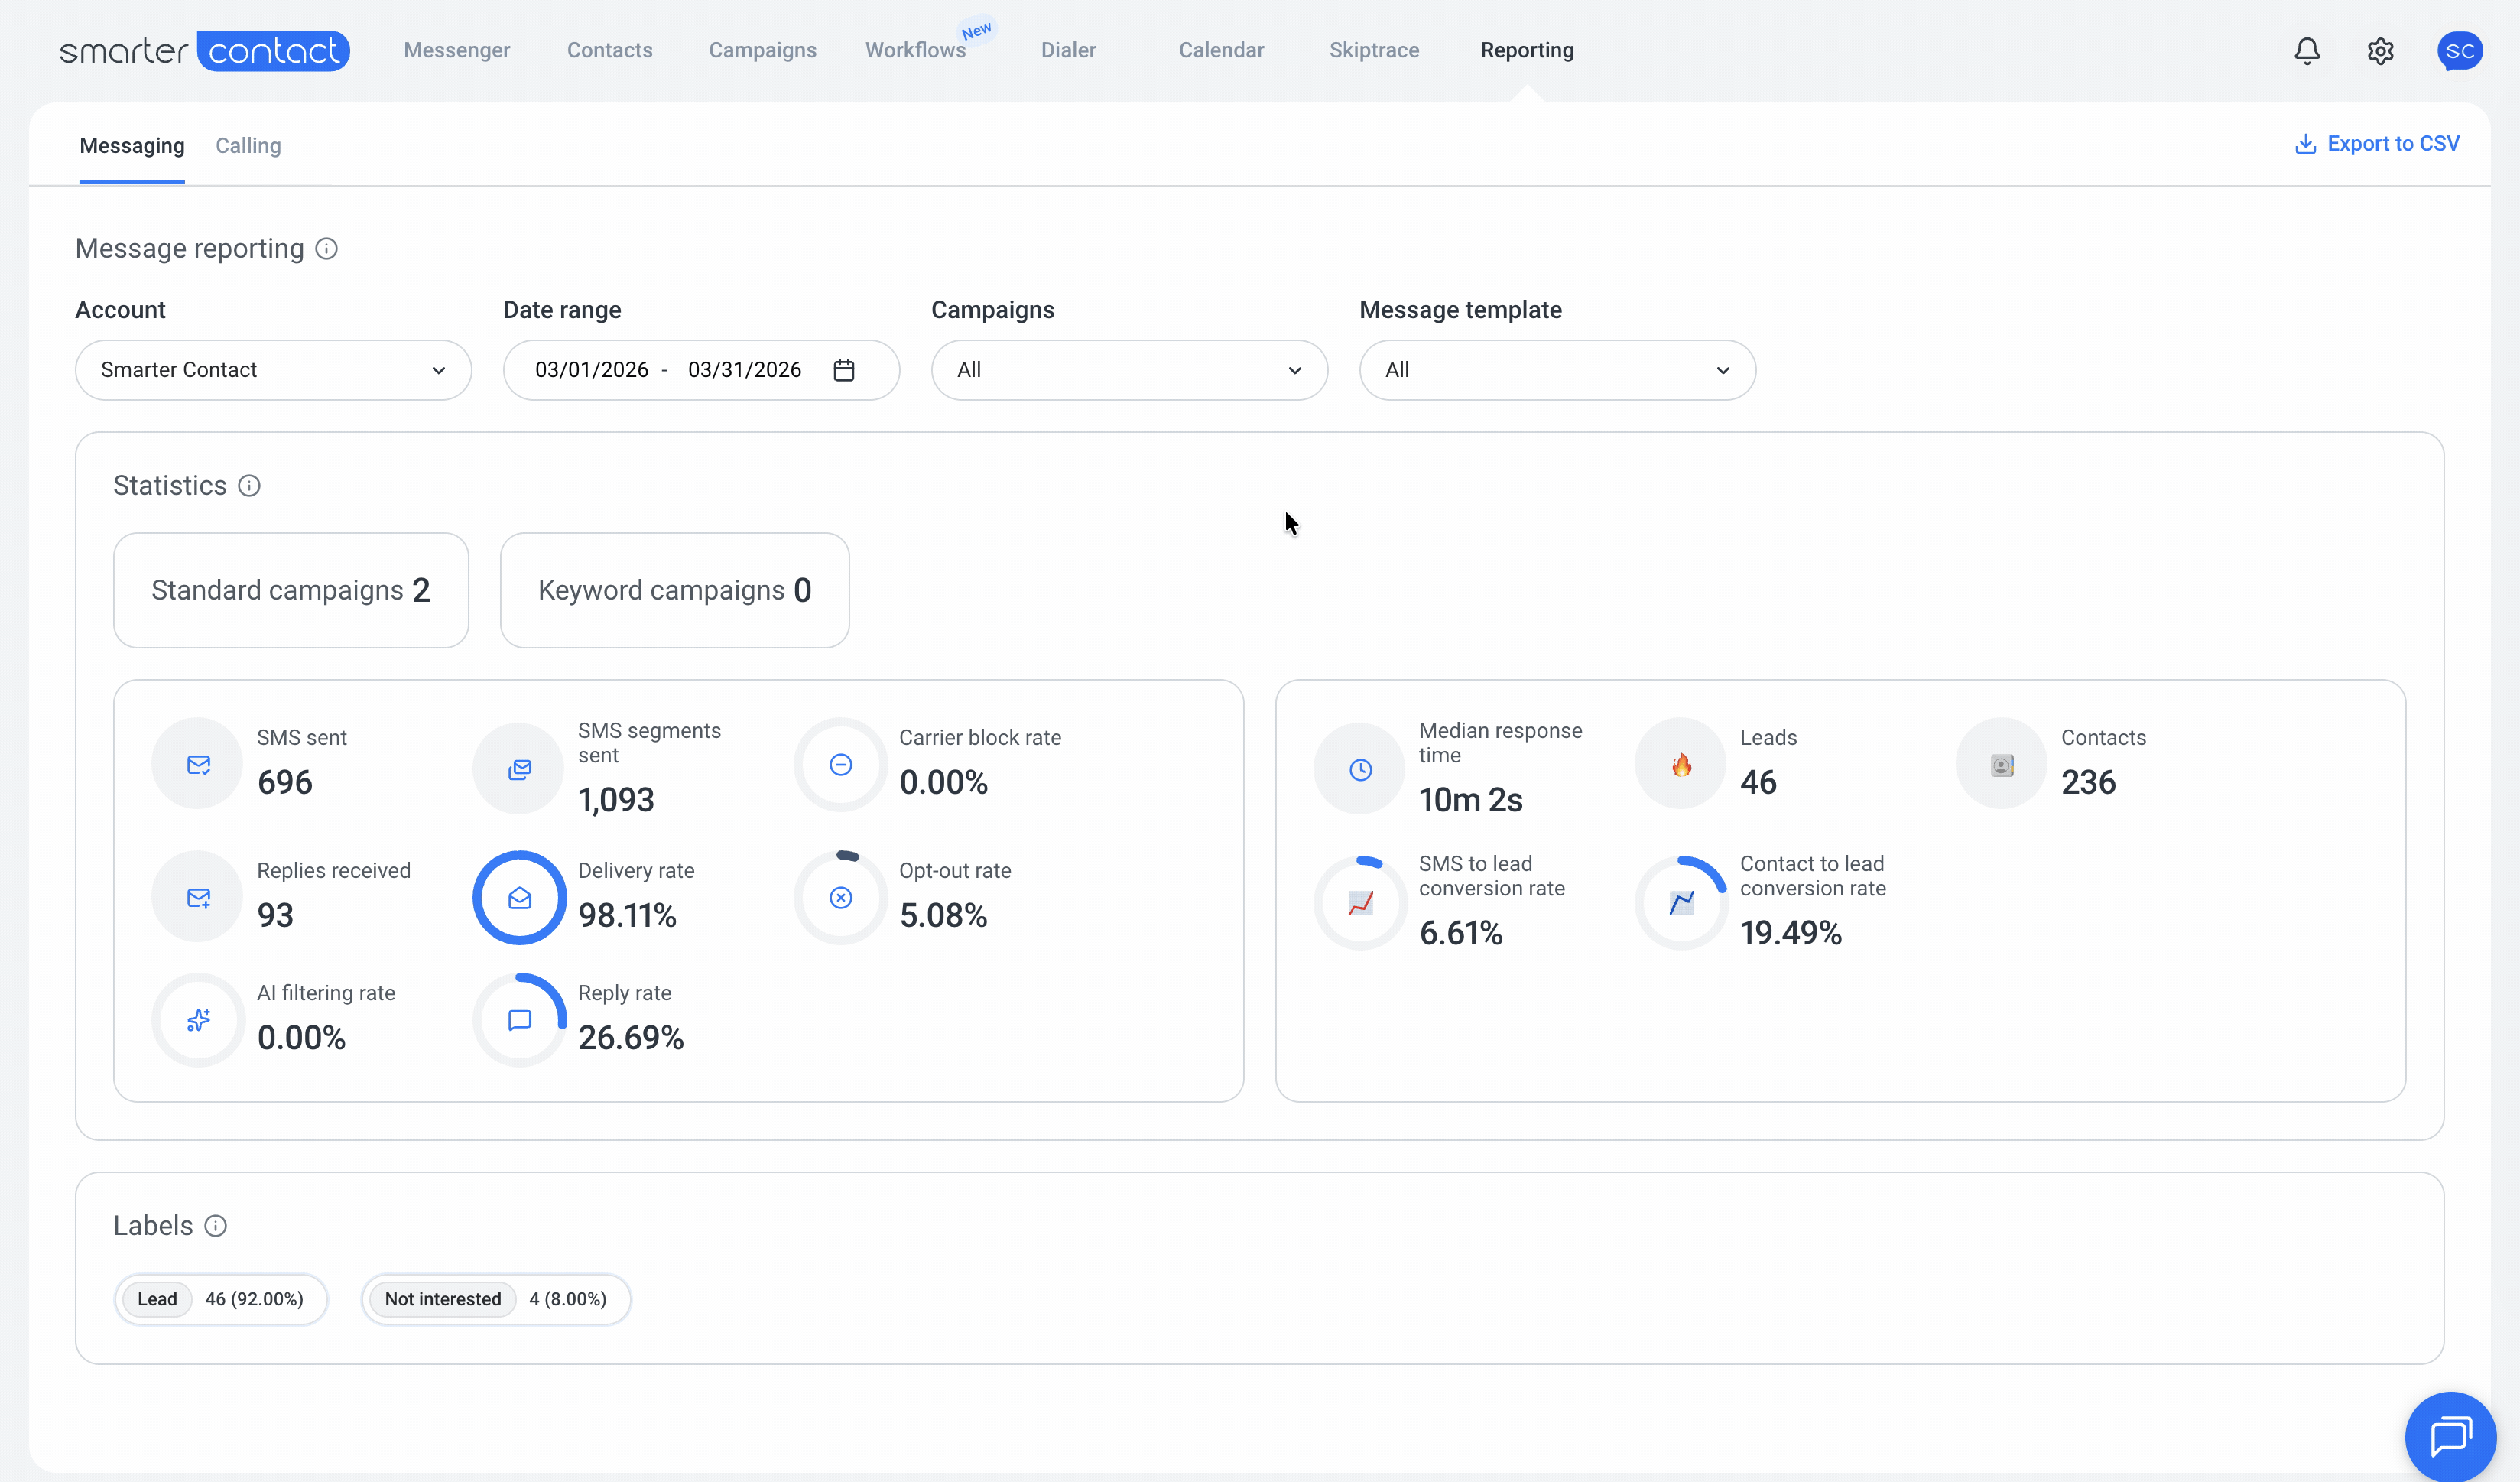The width and height of the screenshot is (2520, 1482).
Task: Click the Labels info icon
Action: pos(215,1226)
